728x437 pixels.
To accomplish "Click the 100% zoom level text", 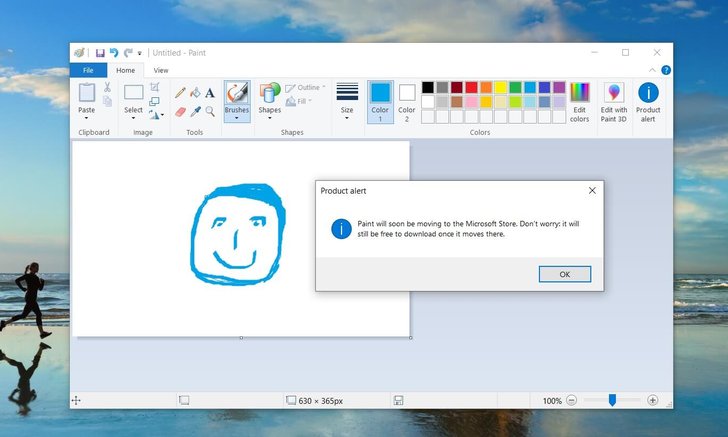I will tap(552, 401).
